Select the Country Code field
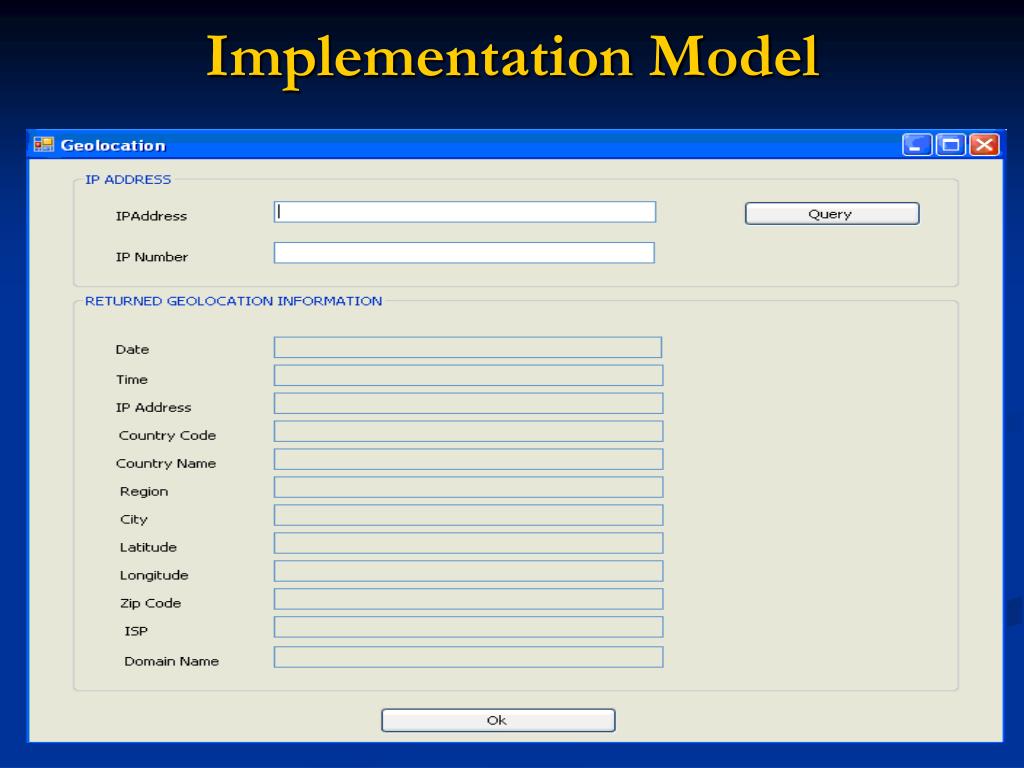This screenshot has width=1024, height=768. (x=468, y=432)
